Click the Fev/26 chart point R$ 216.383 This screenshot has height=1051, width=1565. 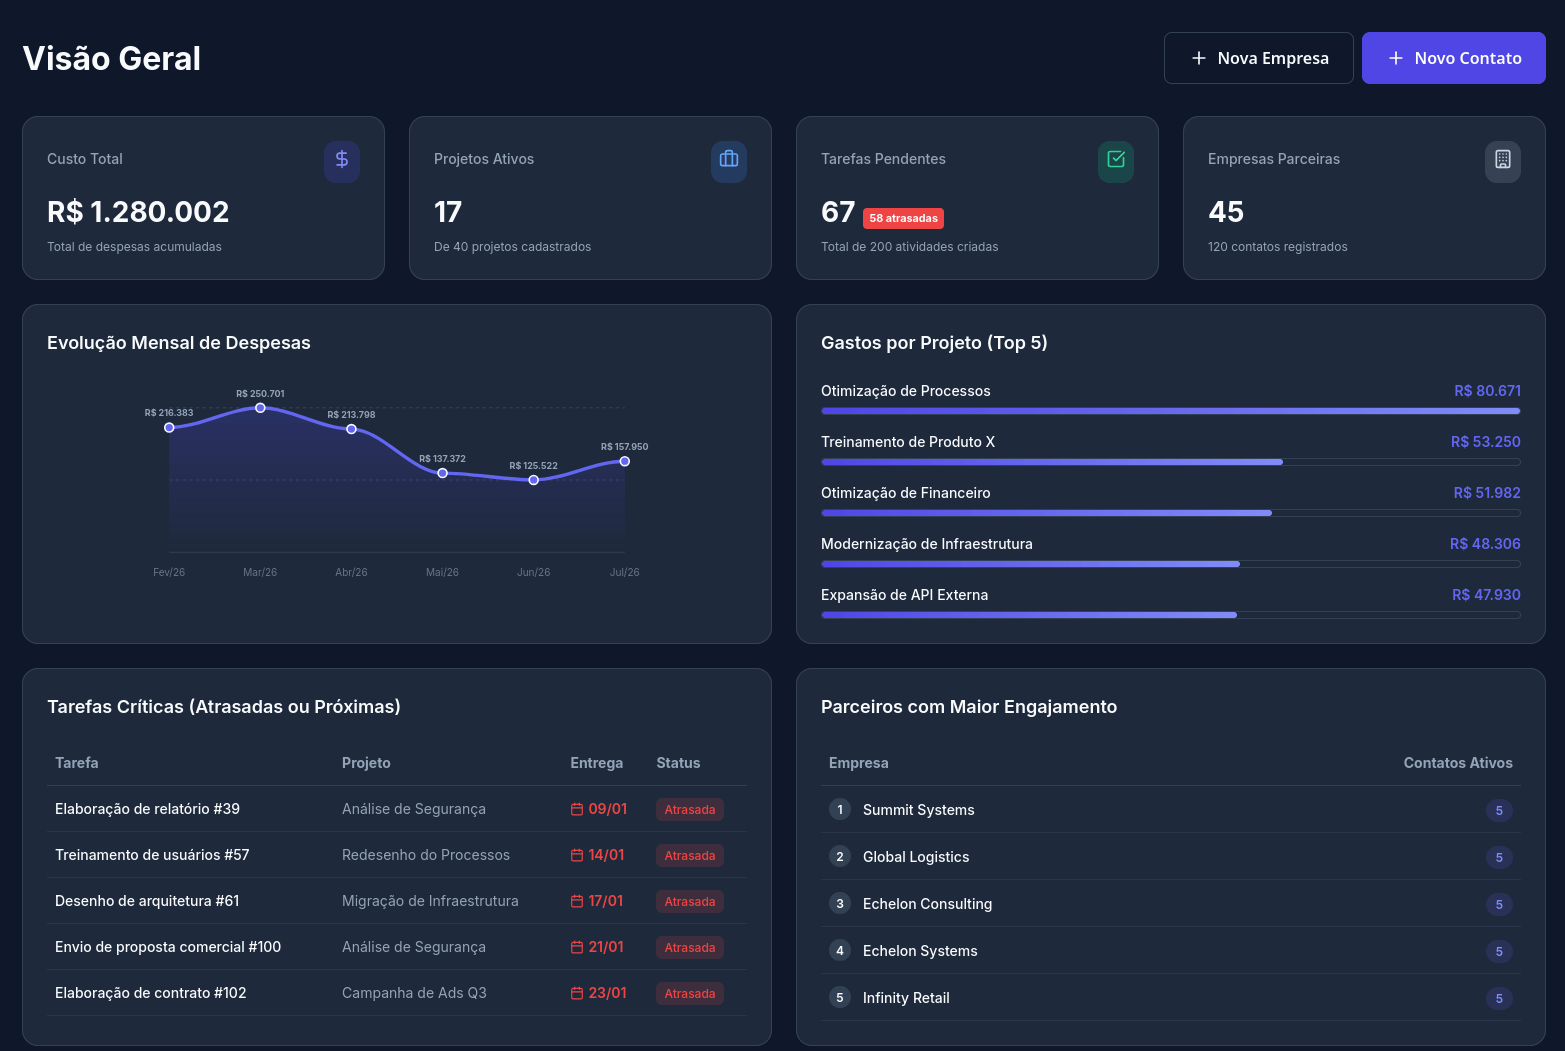tap(169, 427)
